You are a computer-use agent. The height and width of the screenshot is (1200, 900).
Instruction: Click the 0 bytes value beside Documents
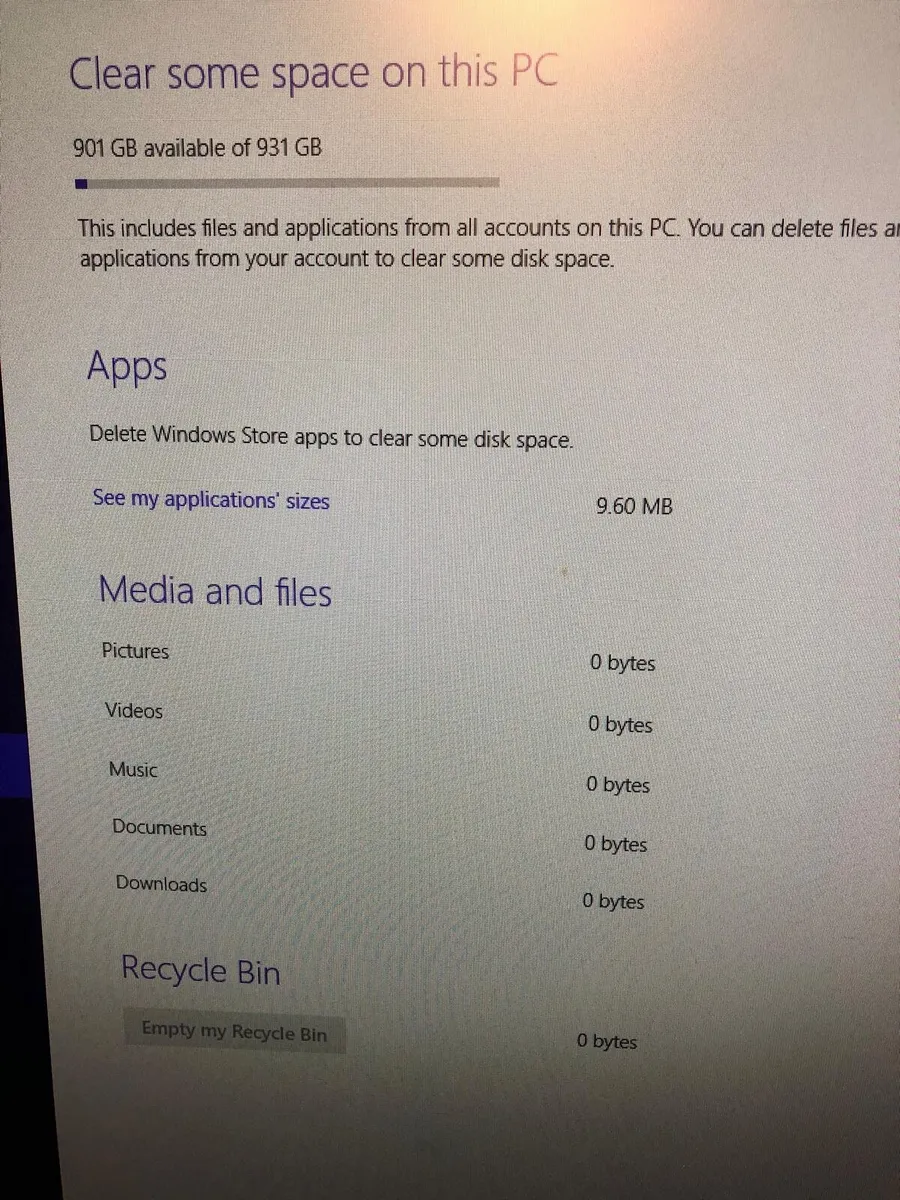pos(615,844)
